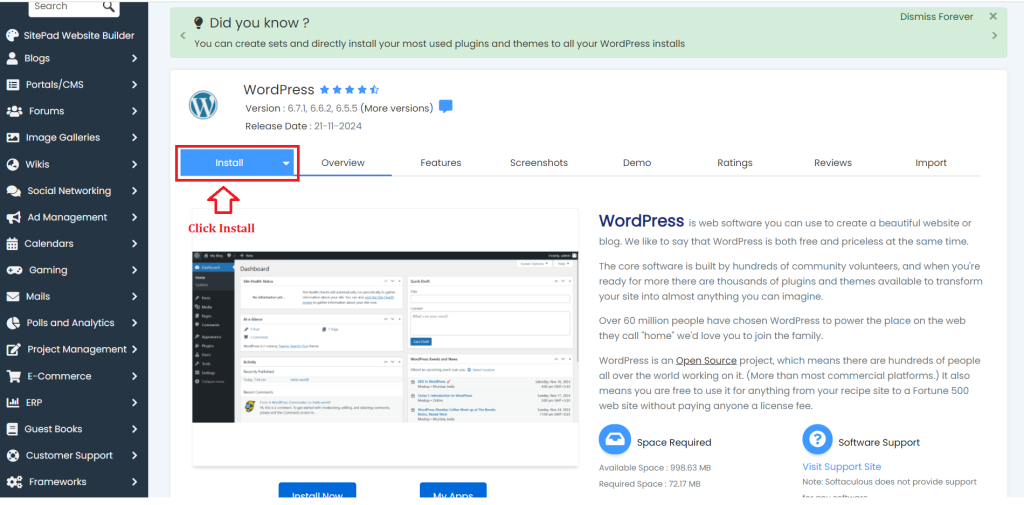Click Required Space 72.17 MB text
The image size is (1024, 505).
click(x=650, y=484)
